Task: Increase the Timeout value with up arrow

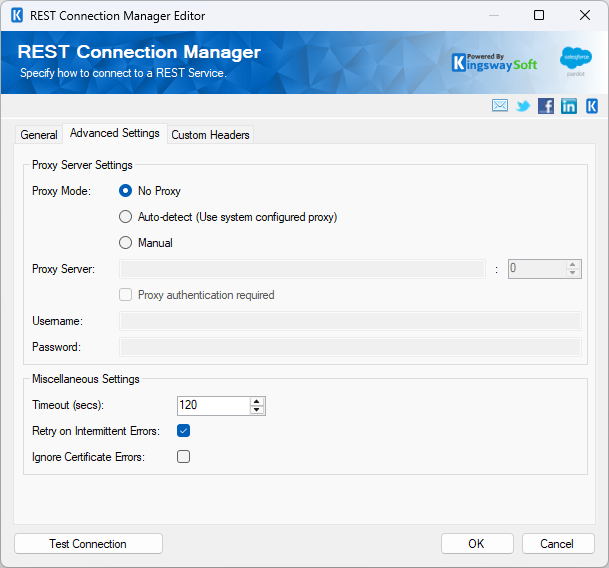Action: tap(257, 402)
